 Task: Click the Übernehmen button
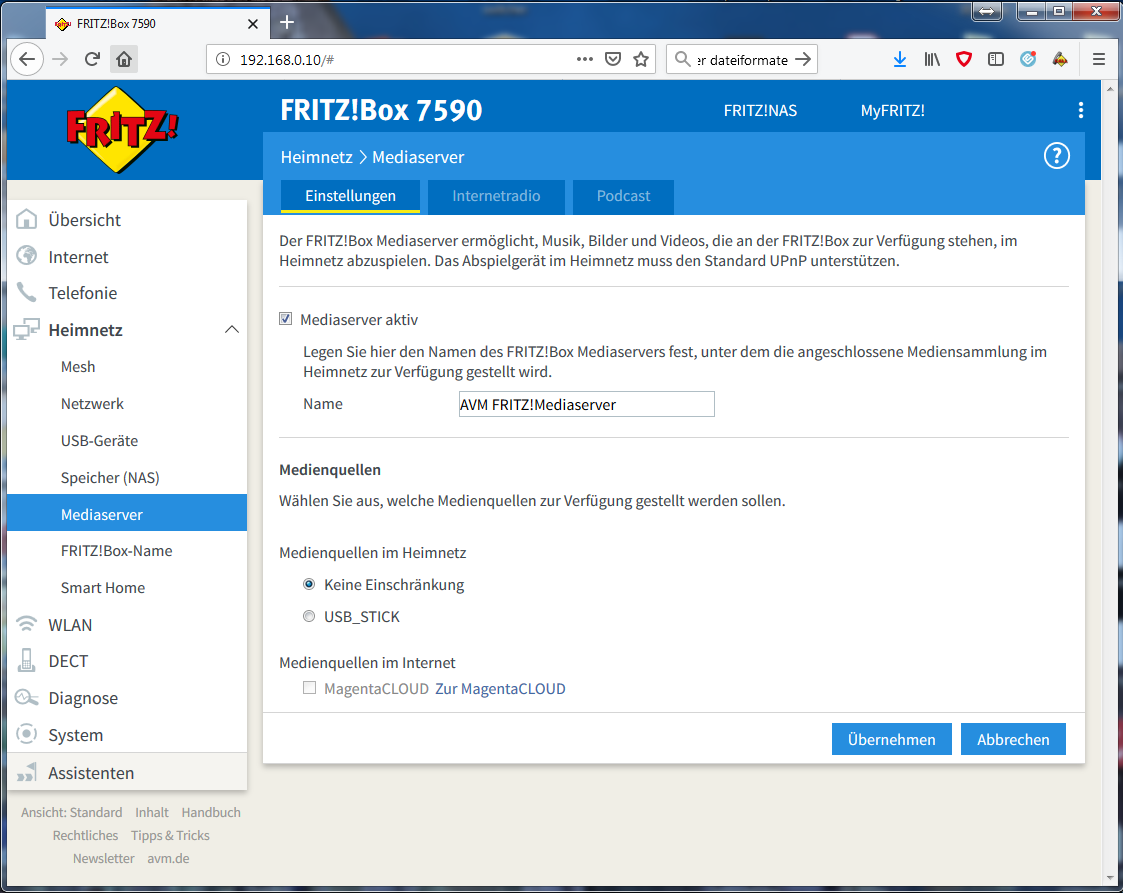click(x=892, y=739)
